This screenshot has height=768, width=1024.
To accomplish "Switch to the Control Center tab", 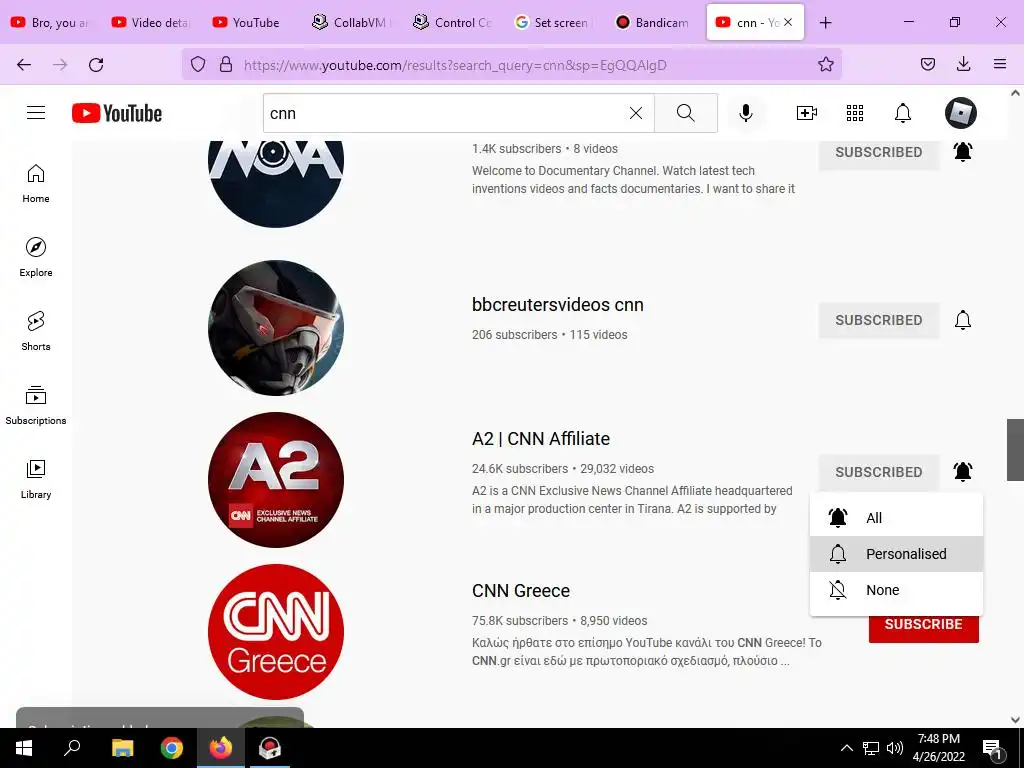I will pyautogui.click(x=453, y=22).
